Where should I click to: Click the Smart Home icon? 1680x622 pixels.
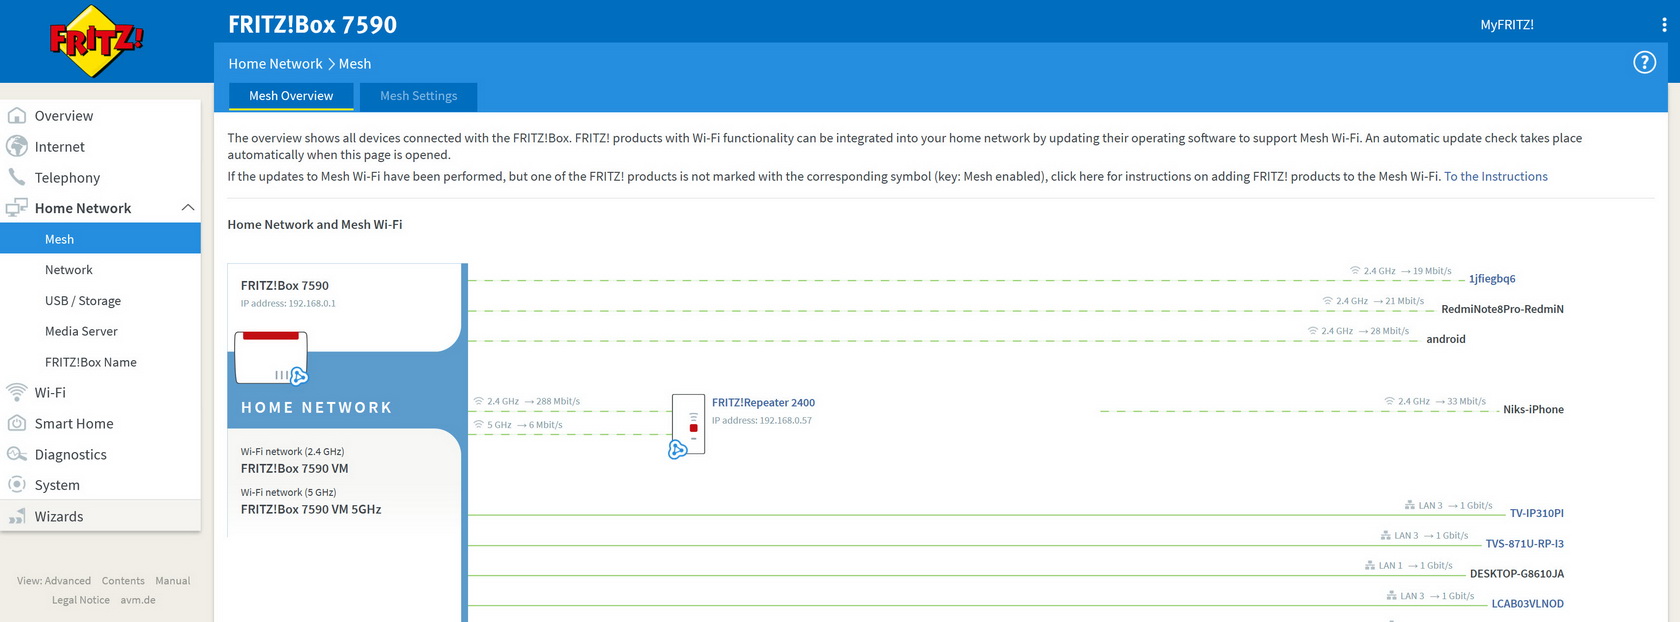click(x=17, y=423)
